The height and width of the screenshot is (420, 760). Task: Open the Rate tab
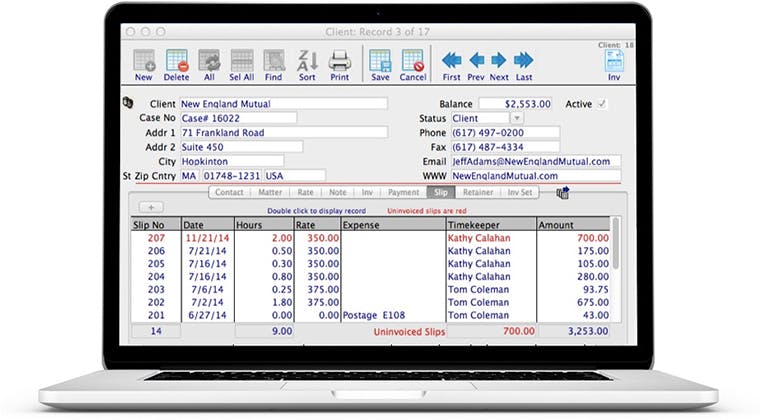(305, 192)
